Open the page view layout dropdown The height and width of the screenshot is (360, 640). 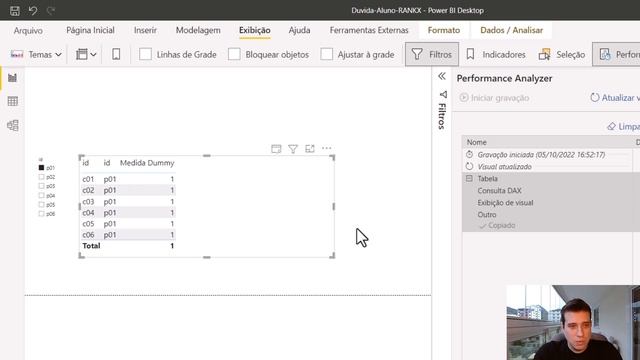coord(86,54)
